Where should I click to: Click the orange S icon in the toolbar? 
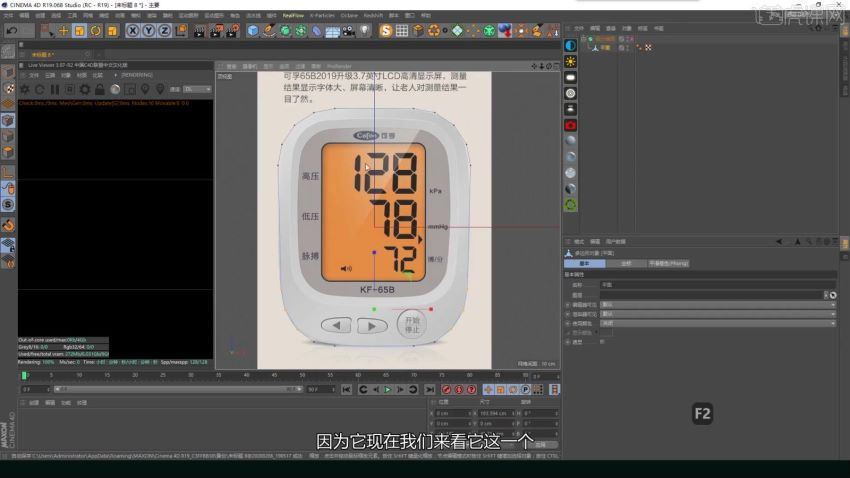click(386, 31)
